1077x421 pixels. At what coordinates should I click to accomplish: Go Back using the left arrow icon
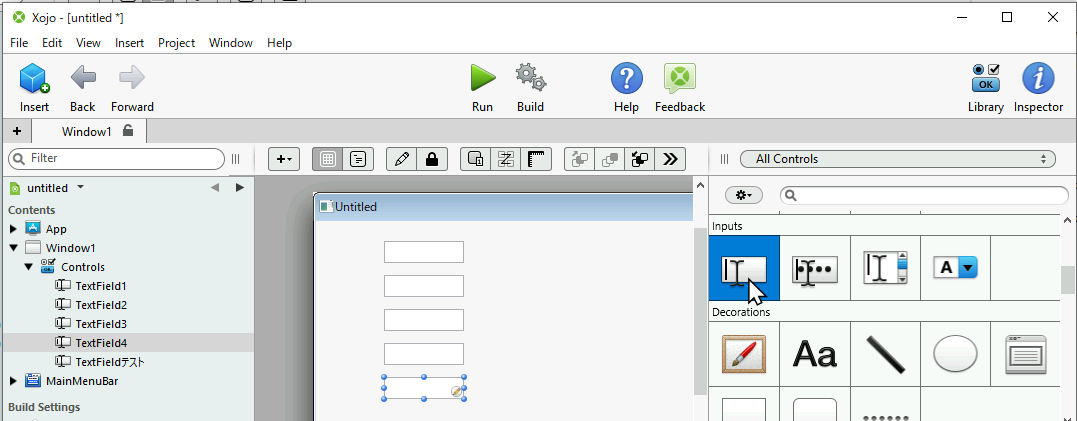point(83,78)
